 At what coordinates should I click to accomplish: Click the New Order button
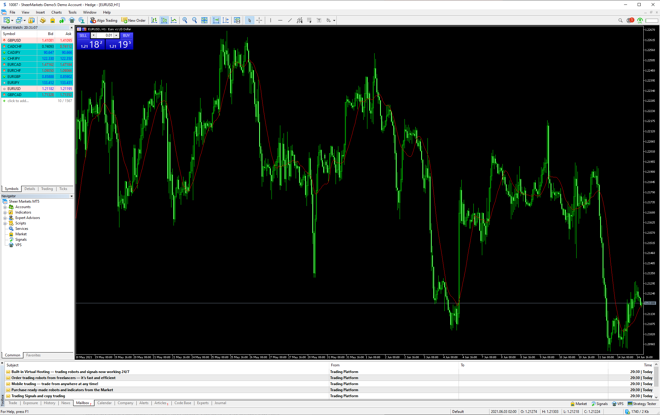click(133, 20)
